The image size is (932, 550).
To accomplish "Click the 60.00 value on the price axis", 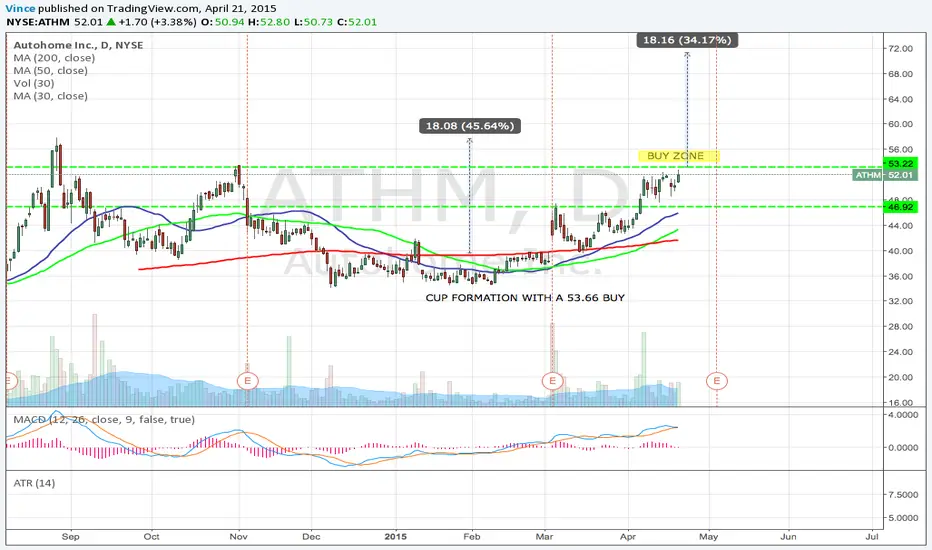I will pos(900,124).
